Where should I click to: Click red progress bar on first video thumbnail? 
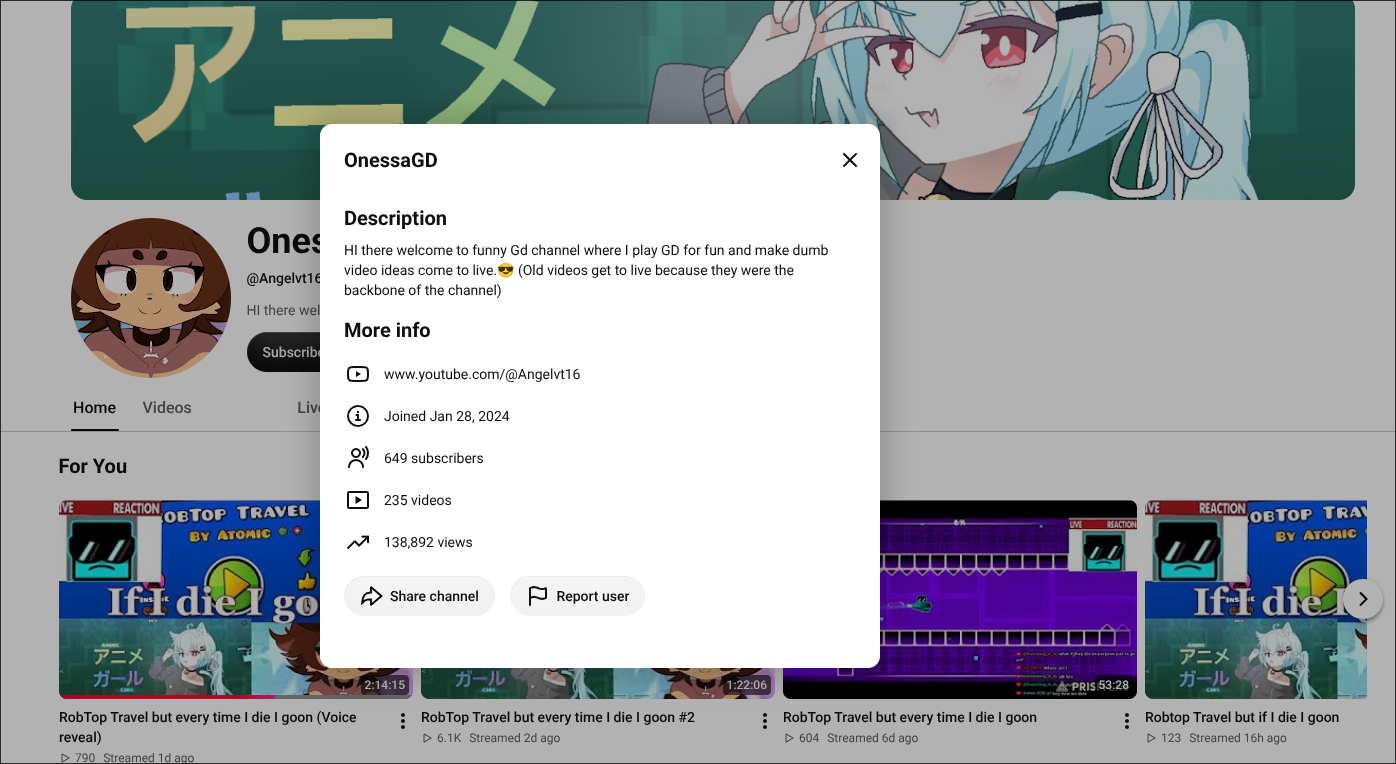(167, 696)
